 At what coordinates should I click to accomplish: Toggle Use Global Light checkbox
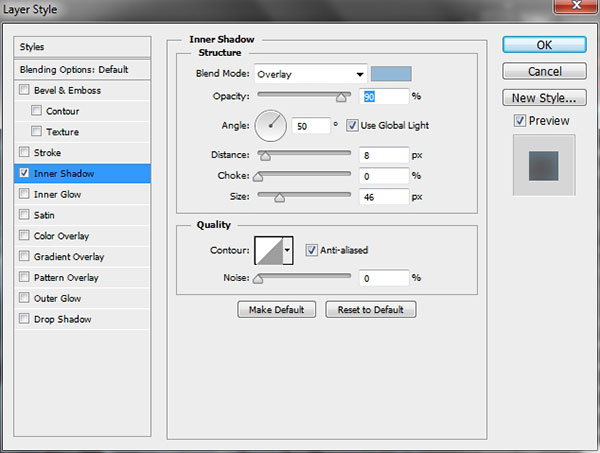pyautogui.click(x=352, y=125)
